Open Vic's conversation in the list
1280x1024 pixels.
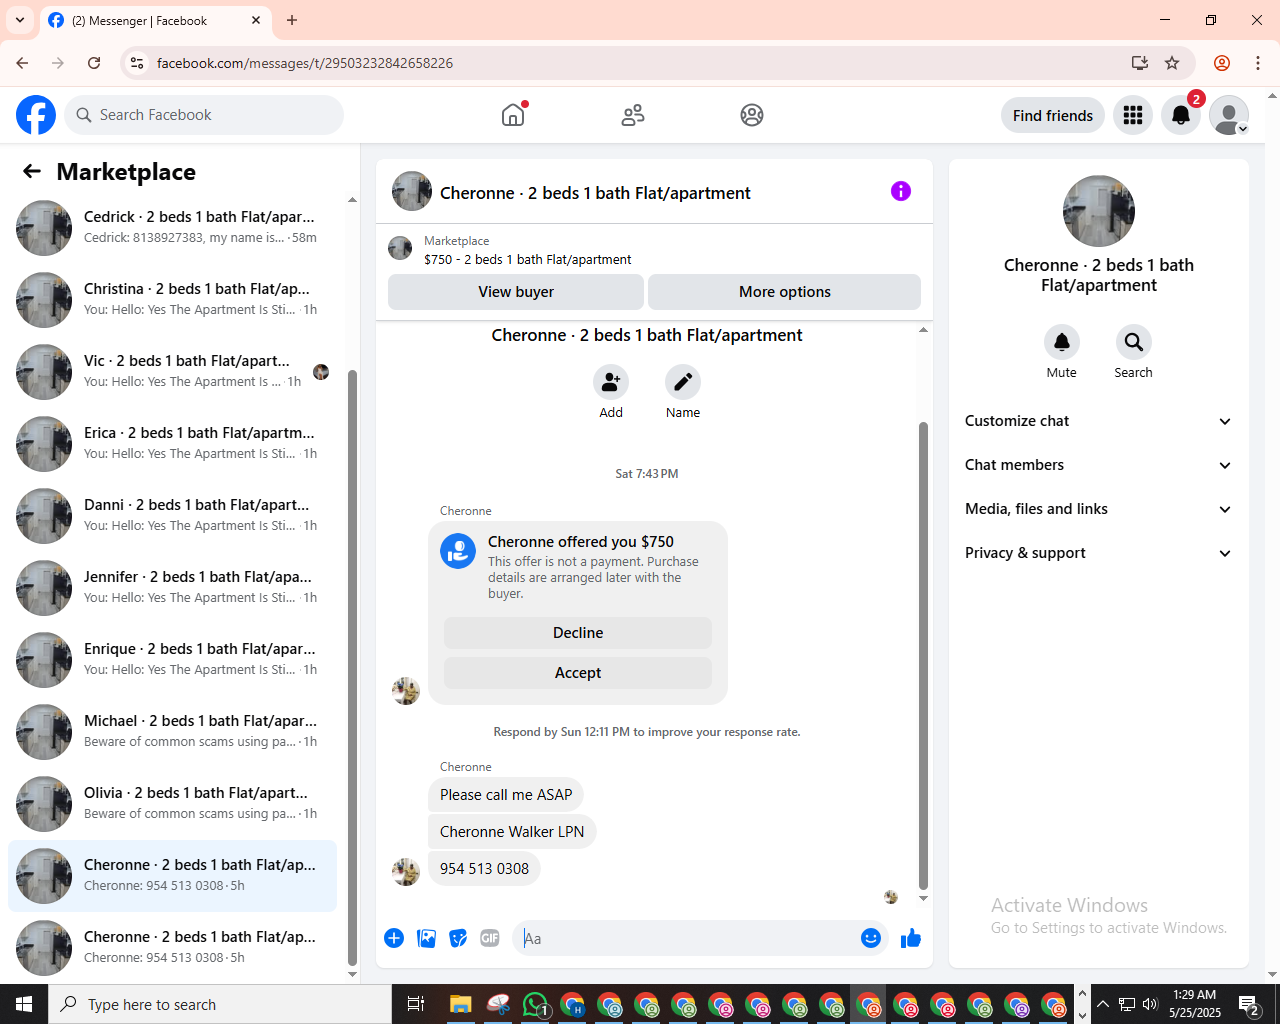[172, 372]
